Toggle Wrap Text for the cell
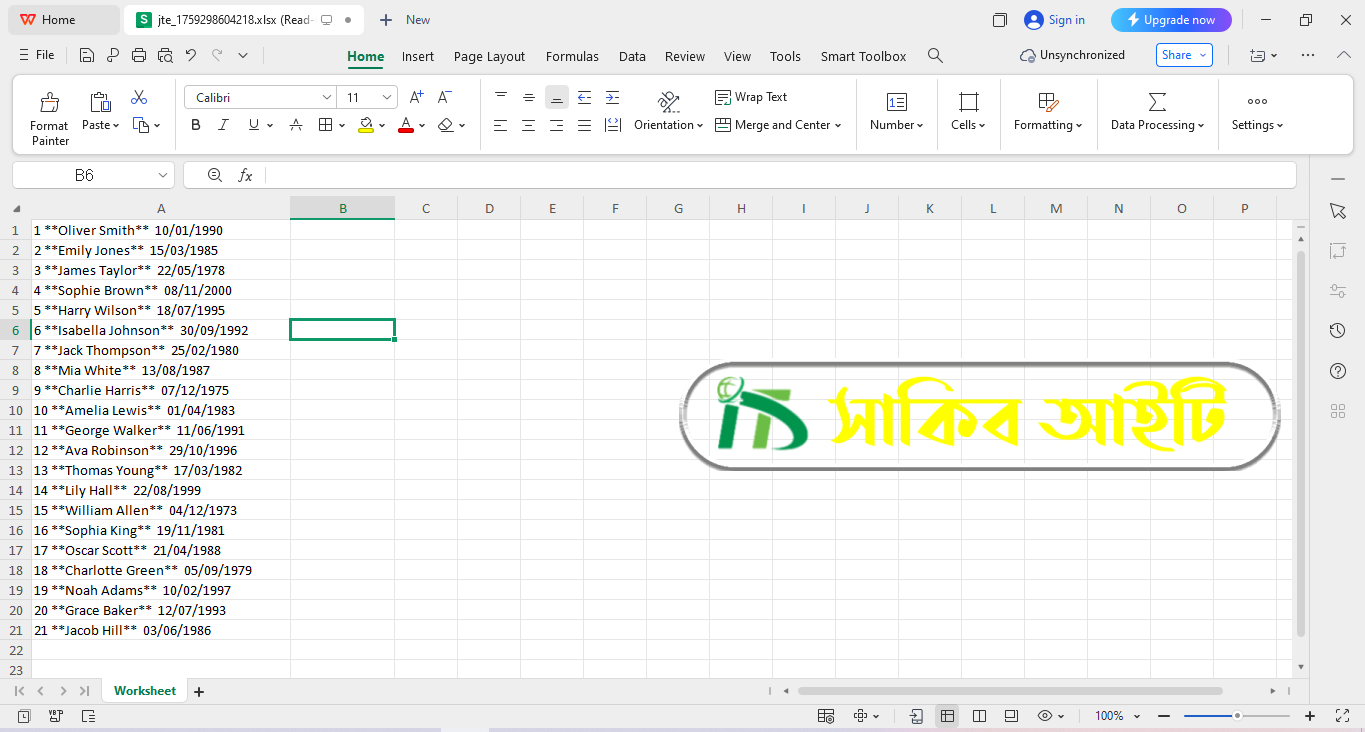This screenshot has width=1365, height=732. (x=751, y=97)
